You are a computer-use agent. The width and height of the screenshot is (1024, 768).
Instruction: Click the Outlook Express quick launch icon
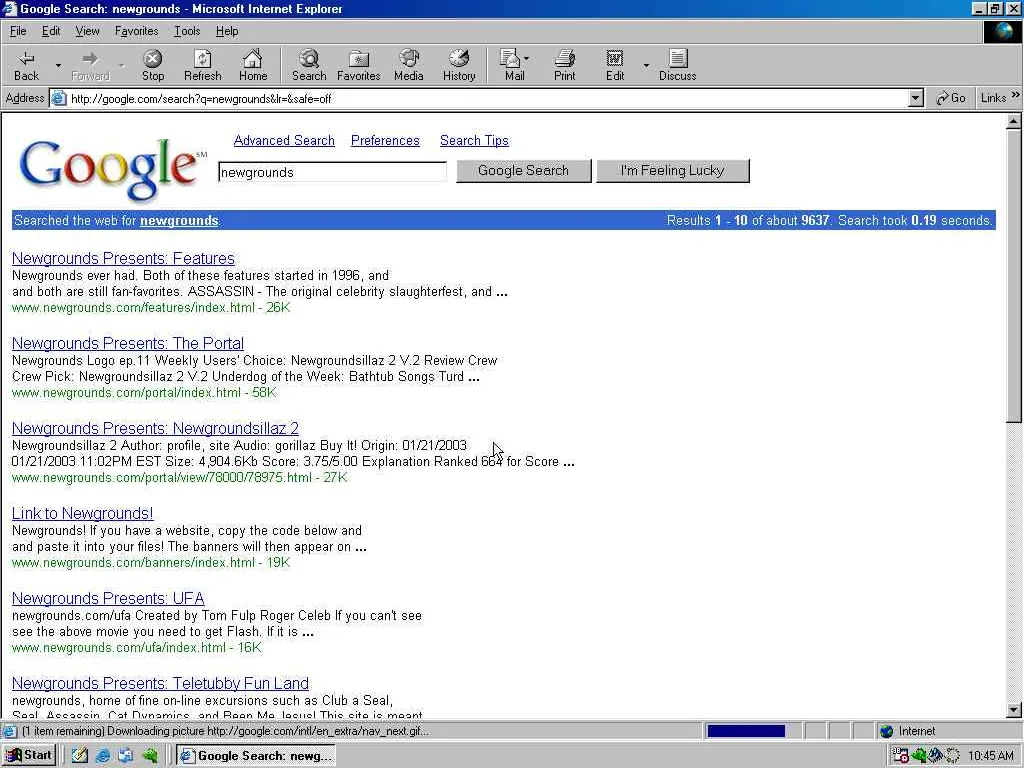point(125,756)
